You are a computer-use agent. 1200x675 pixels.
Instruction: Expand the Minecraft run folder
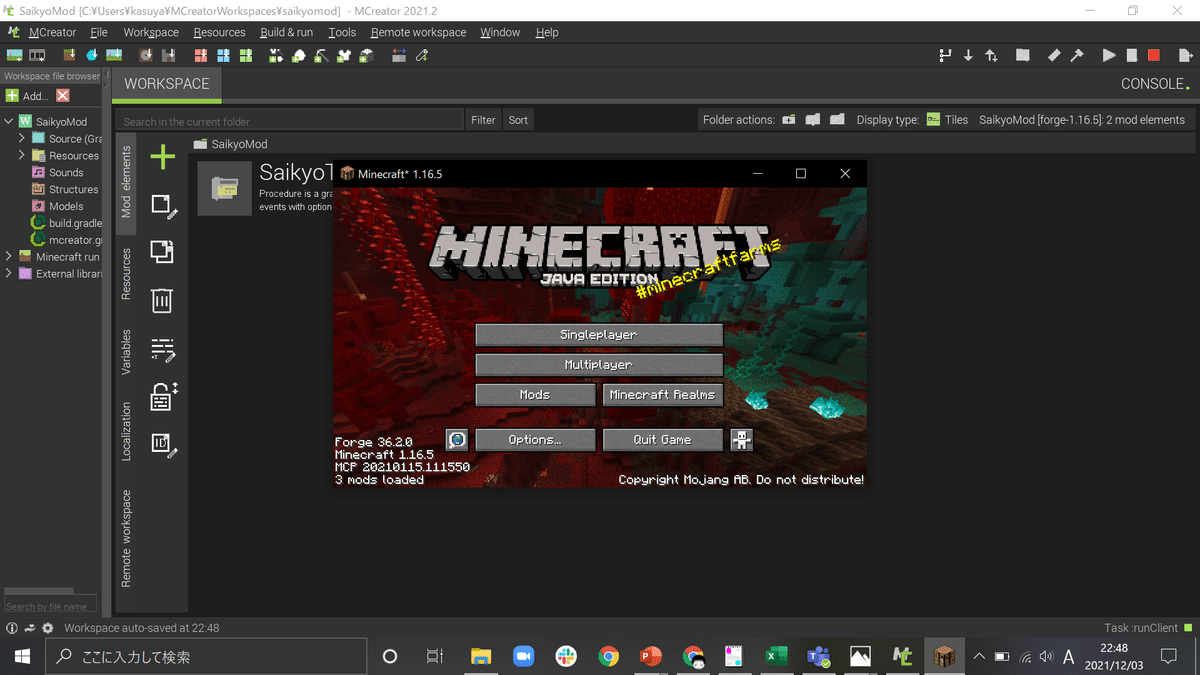8,256
